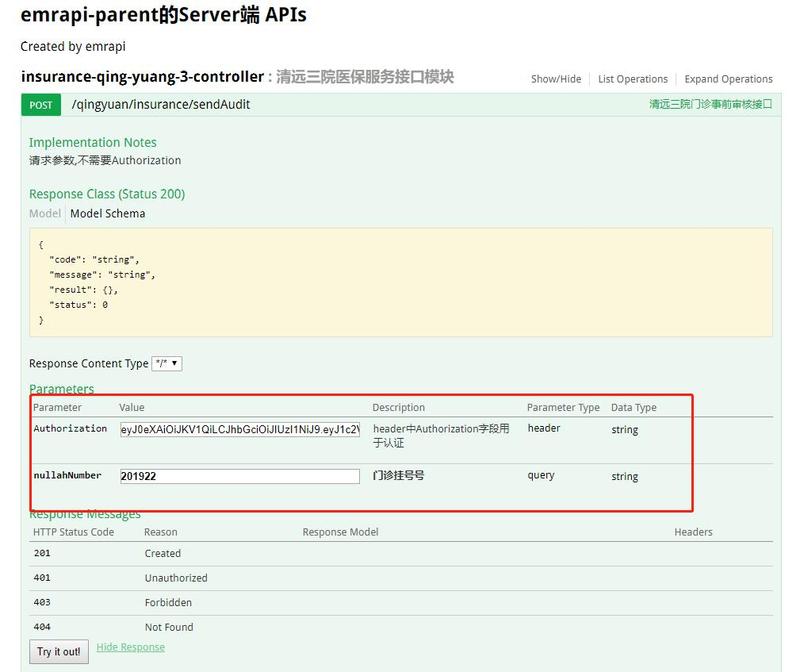The image size is (800, 672).
Task: Click the 'Not Found' reason text
Action: (169, 627)
